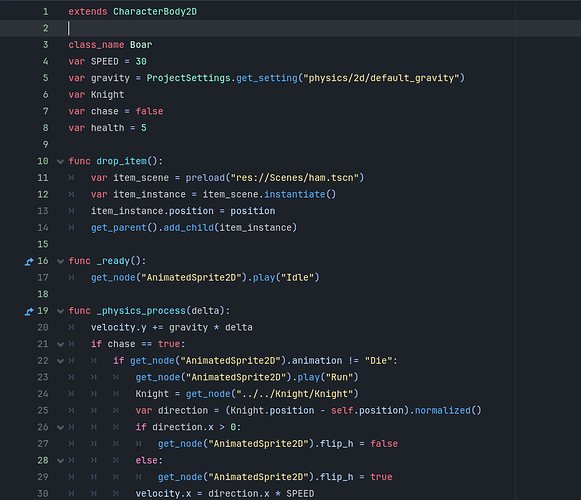Fold the 'if chase == true' block
This screenshot has width=581, height=500.
click(x=60, y=344)
